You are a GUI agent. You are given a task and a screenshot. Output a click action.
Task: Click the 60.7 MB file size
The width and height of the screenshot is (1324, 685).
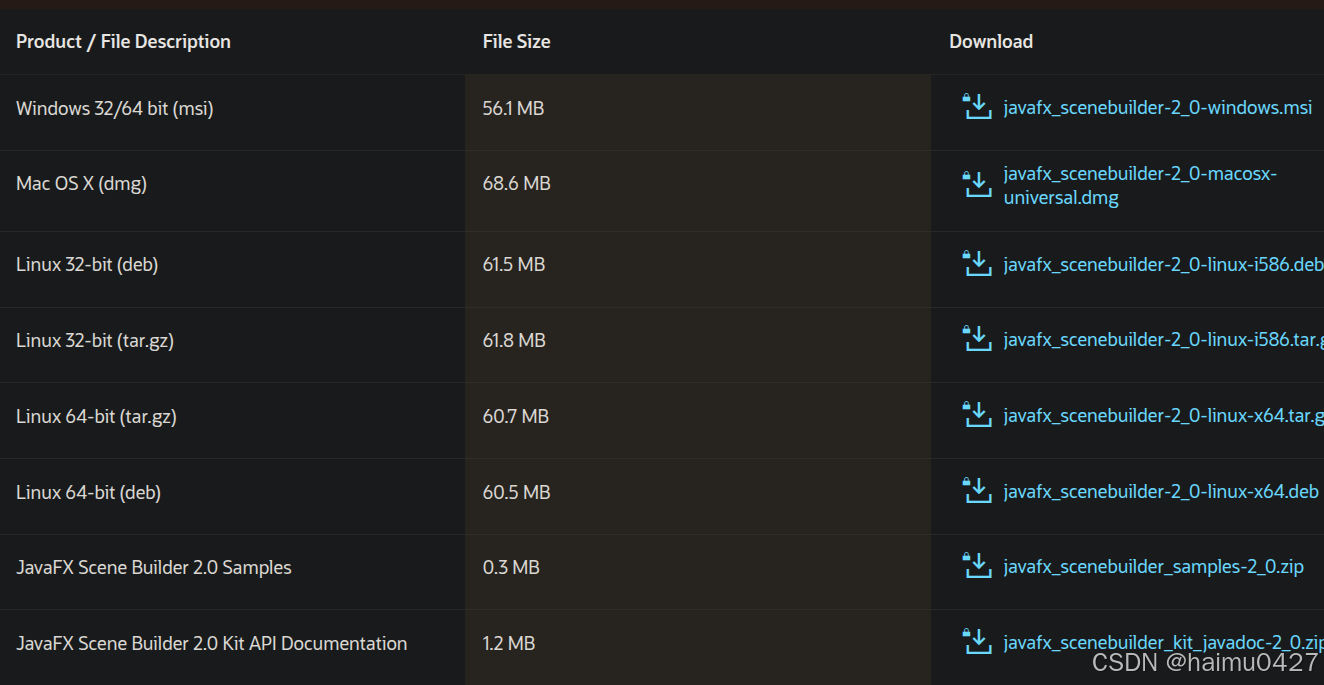click(x=516, y=417)
